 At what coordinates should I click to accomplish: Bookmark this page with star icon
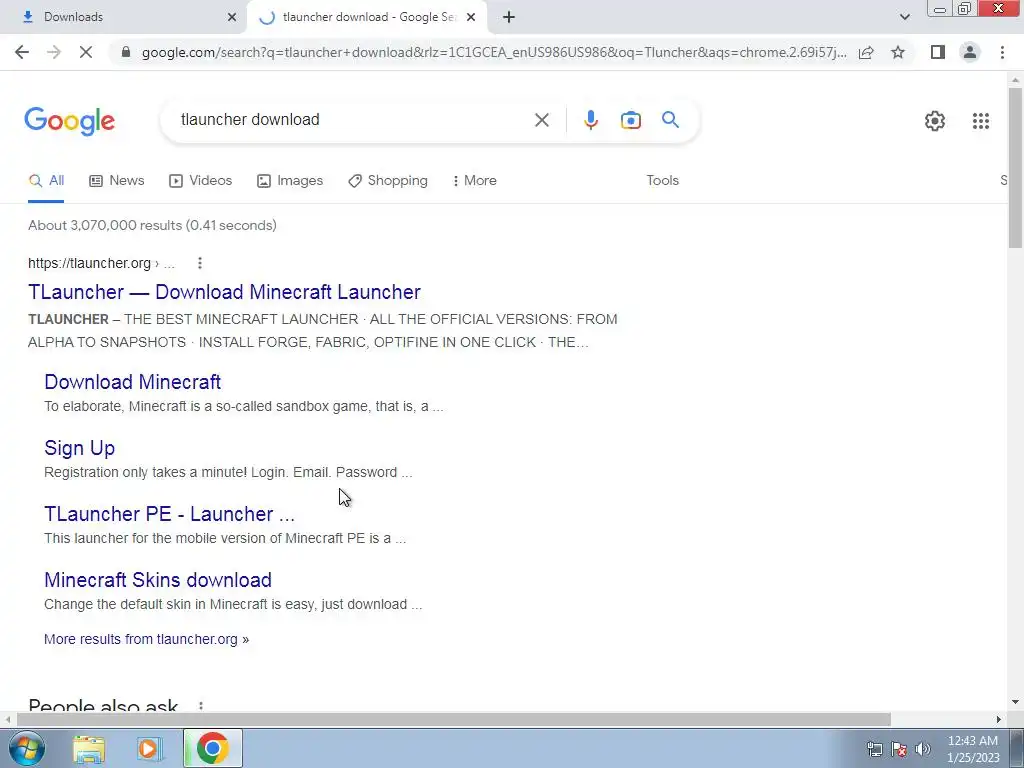pyautogui.click(x=898, y=52)
